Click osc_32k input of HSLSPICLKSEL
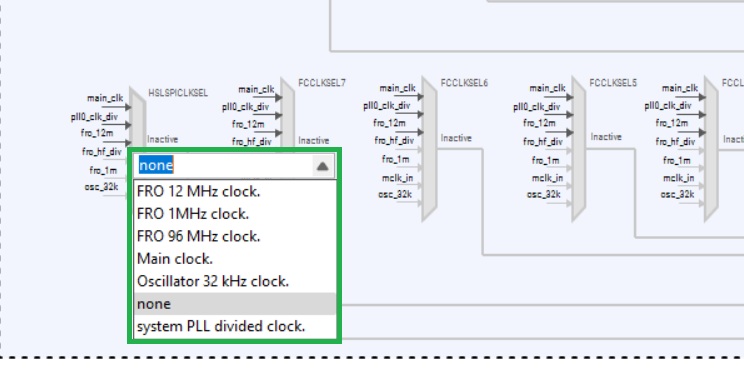The width and height of the screenshot is (744, 382). pyautogui.click(x=102, y=187)
